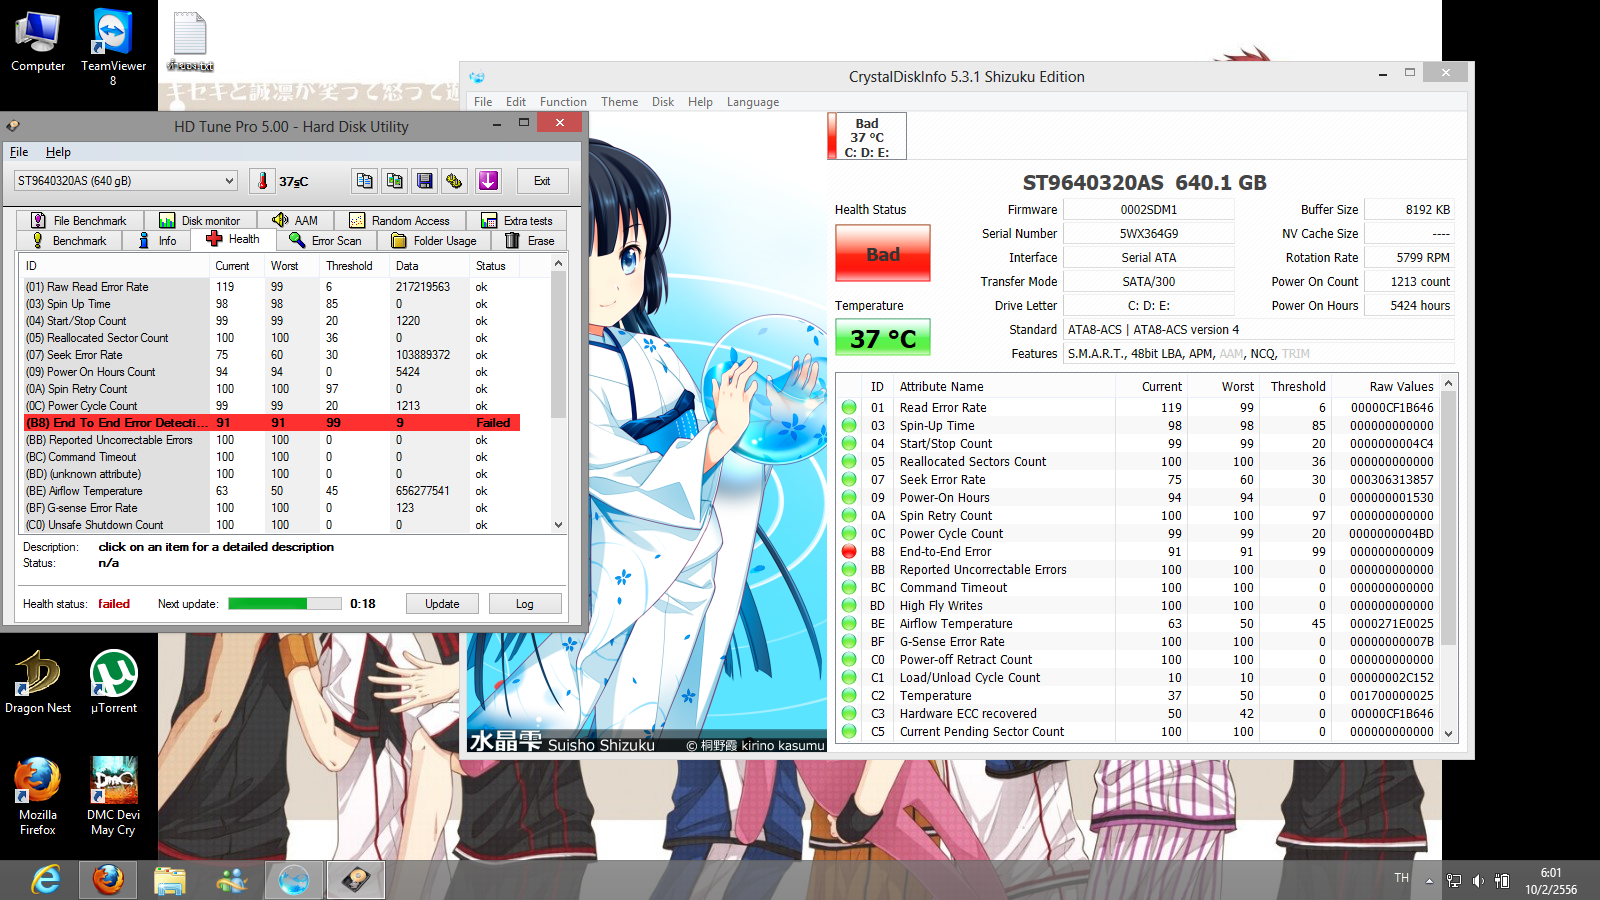Open Disk menu in CrystalDiskInfo
1600x900 pixels.
pyautogui.click(x=663, y=102)
